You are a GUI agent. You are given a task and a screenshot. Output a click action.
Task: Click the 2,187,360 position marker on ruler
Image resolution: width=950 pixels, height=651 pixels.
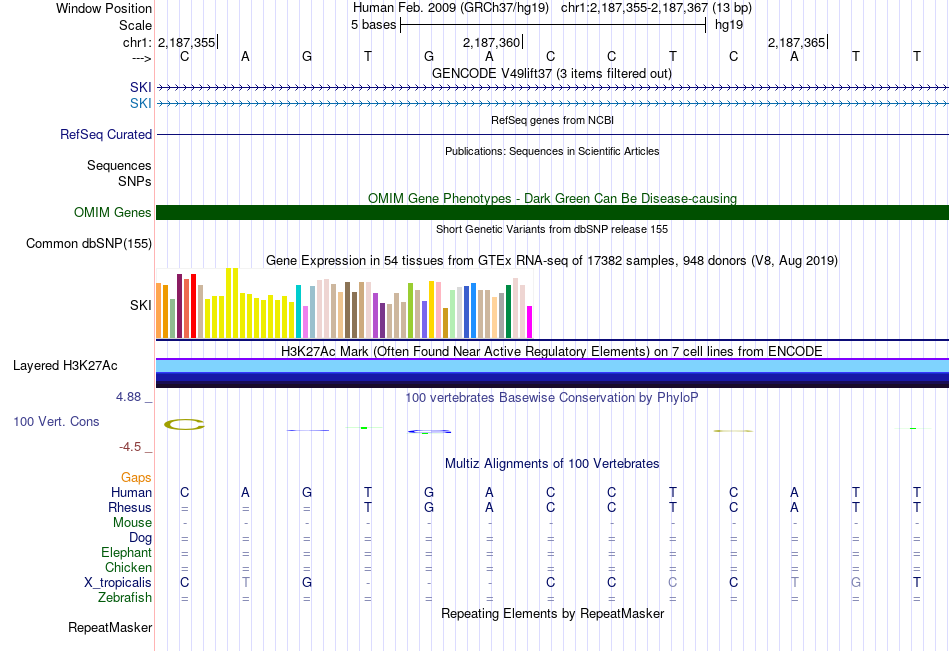point(492,42)
